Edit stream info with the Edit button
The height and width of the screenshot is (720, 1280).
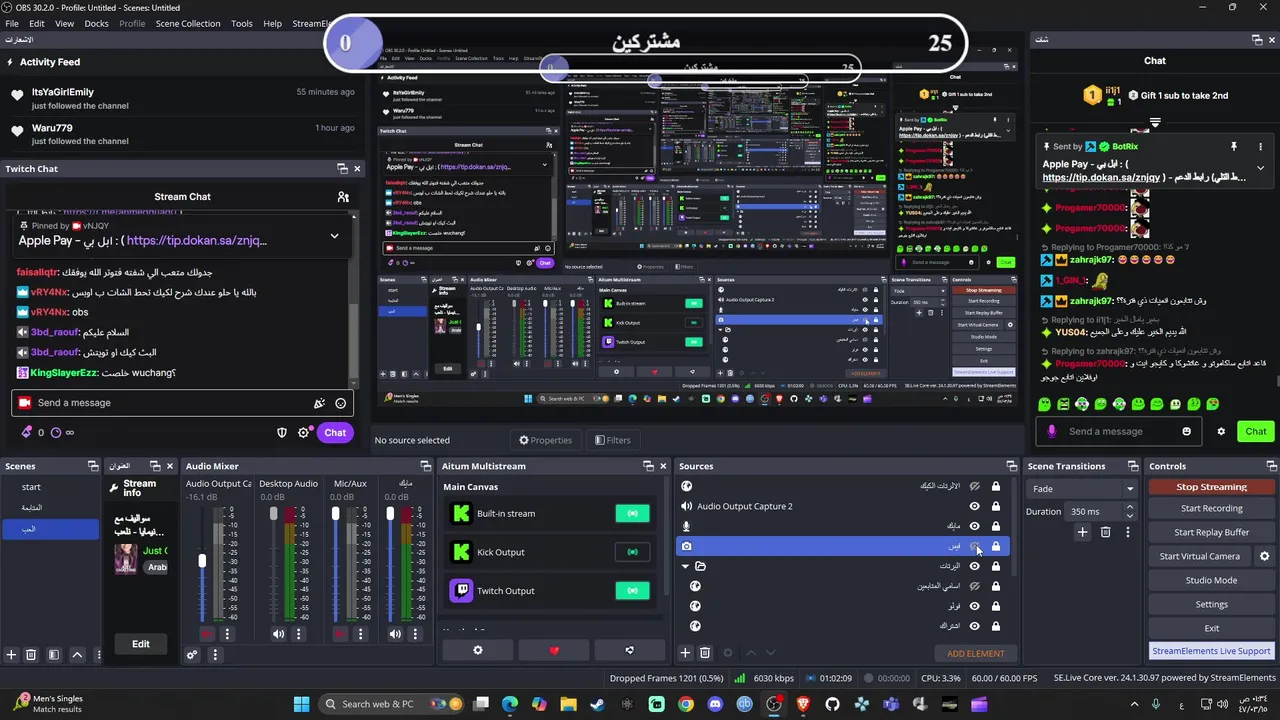(x=141, y=644)
